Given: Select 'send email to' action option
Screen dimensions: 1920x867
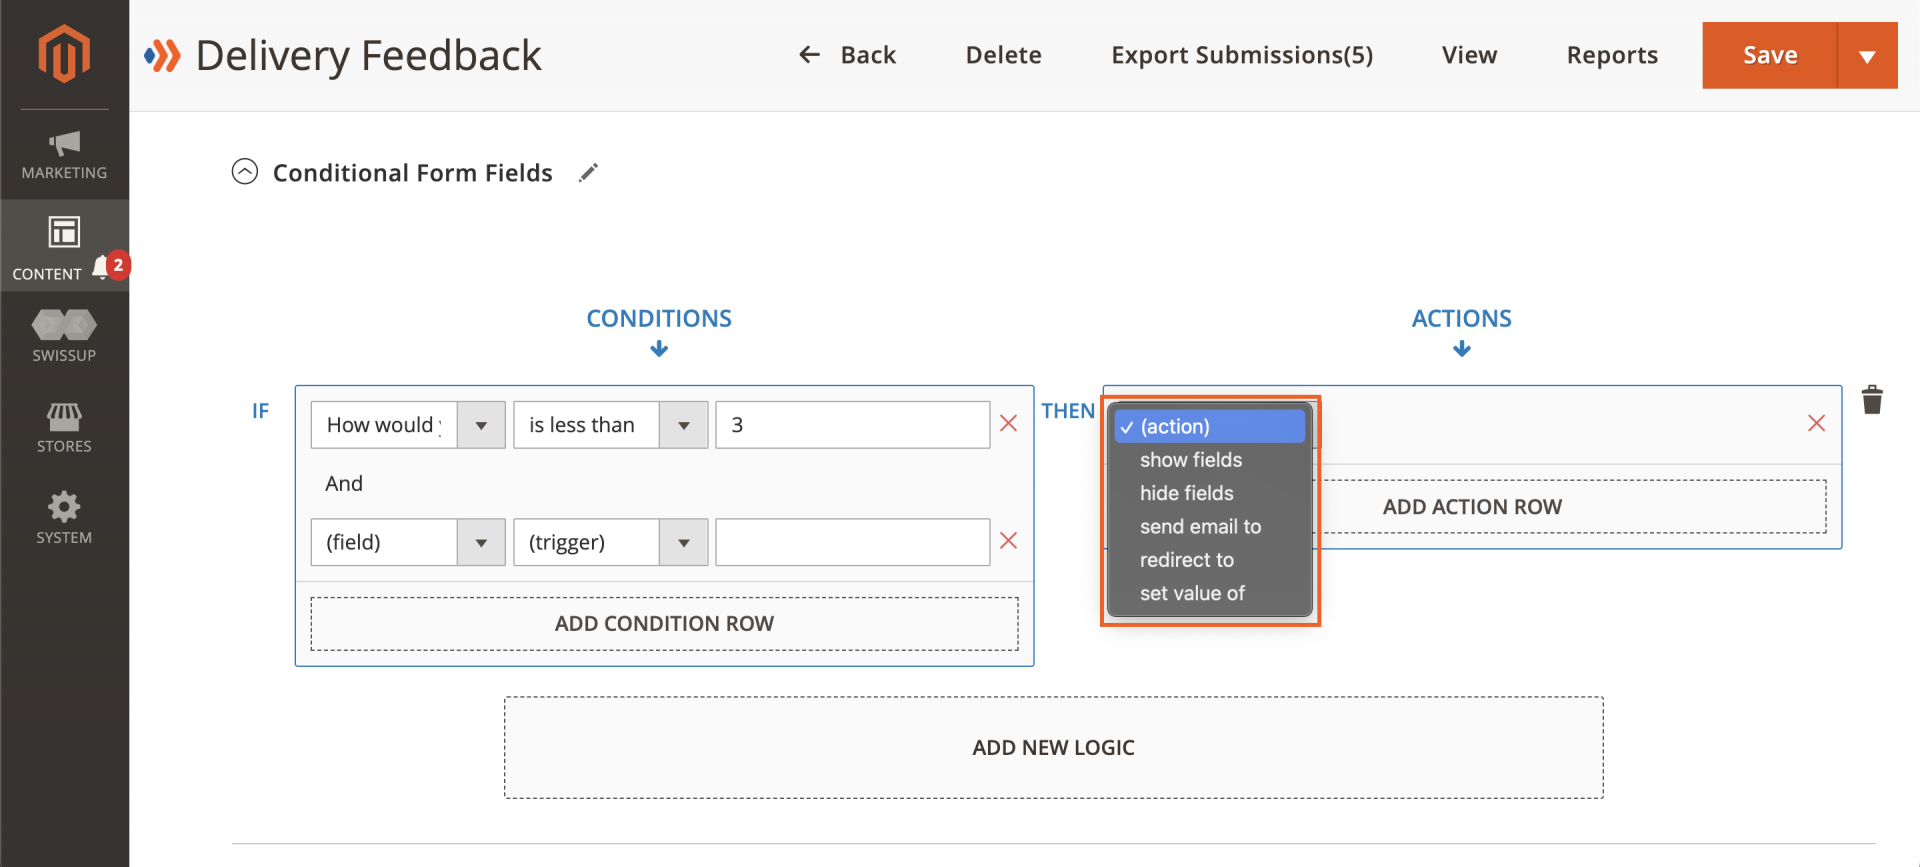Looking at the screenshot, I should coord(1210,526).
